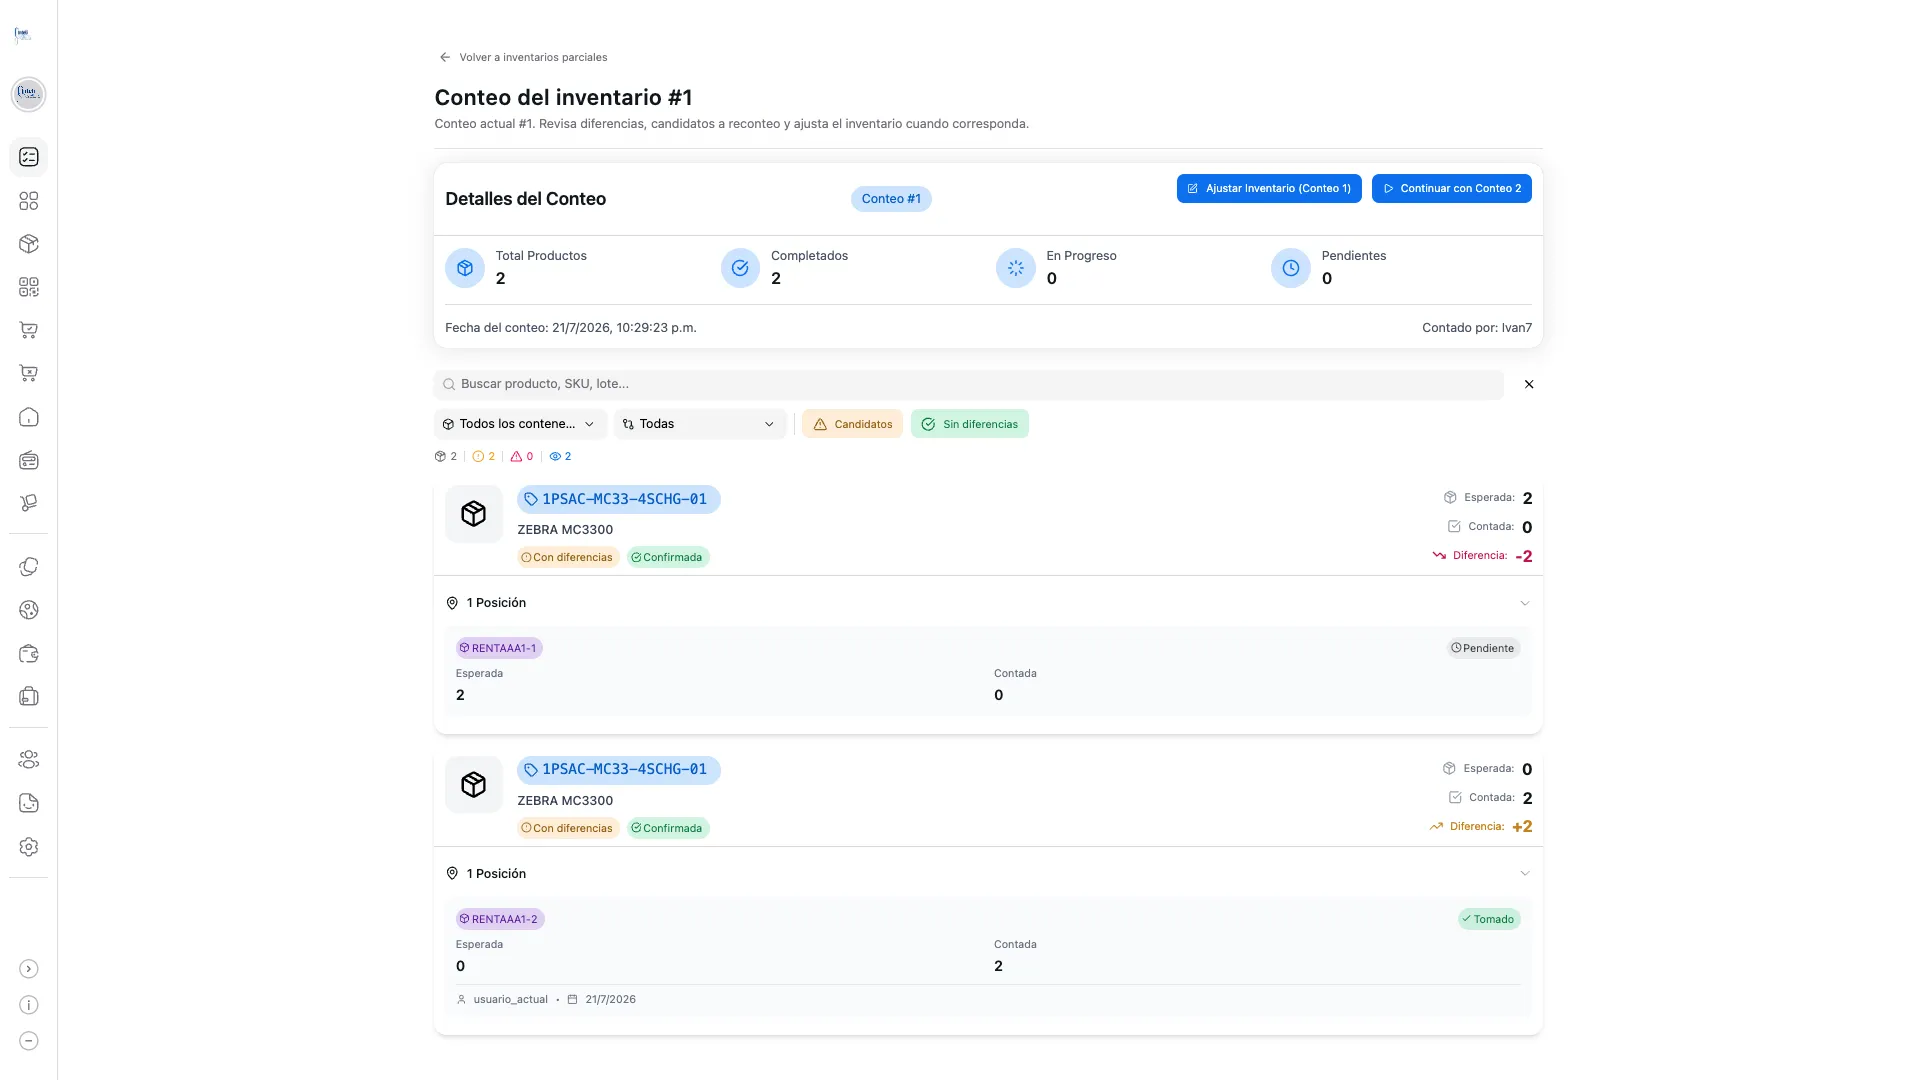1920x1080 pixels.
Task: Click the app logo at top of sidebar
Action: point(23,35)
